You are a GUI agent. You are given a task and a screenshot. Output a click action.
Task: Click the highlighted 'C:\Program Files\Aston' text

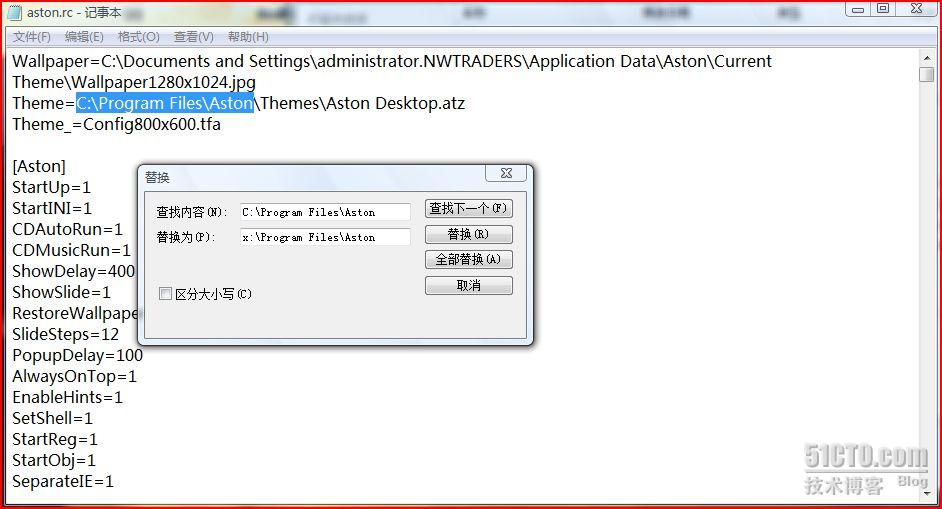pos(165,103)
